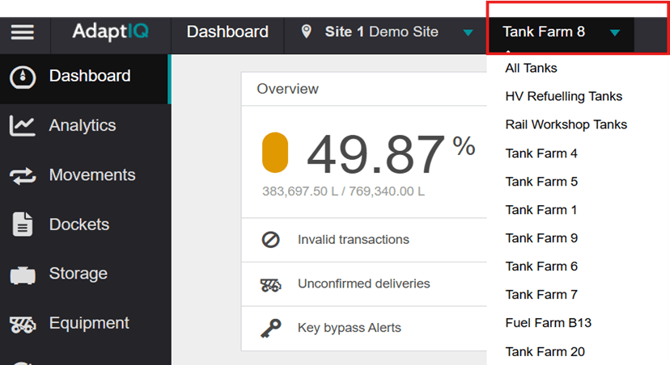The width and height of the screenshot is (670, 365).
Task: Pick Fuel Farm B13 from list
Action: point(548,323)
